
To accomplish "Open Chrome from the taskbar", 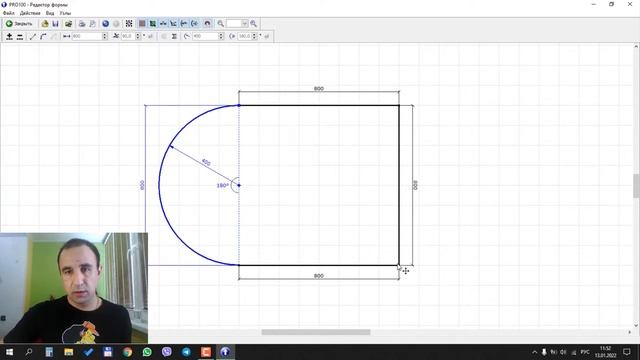I will [x=127, y=352].
